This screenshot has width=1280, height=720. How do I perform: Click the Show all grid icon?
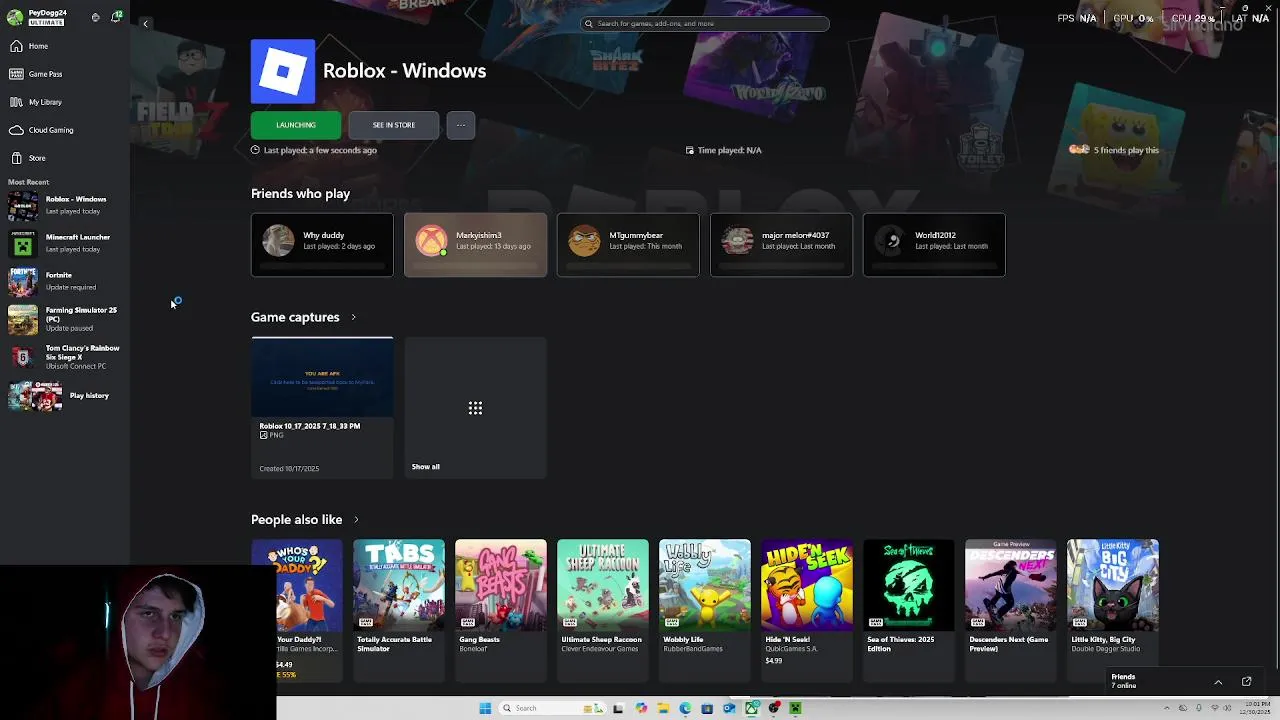(475, 408)
